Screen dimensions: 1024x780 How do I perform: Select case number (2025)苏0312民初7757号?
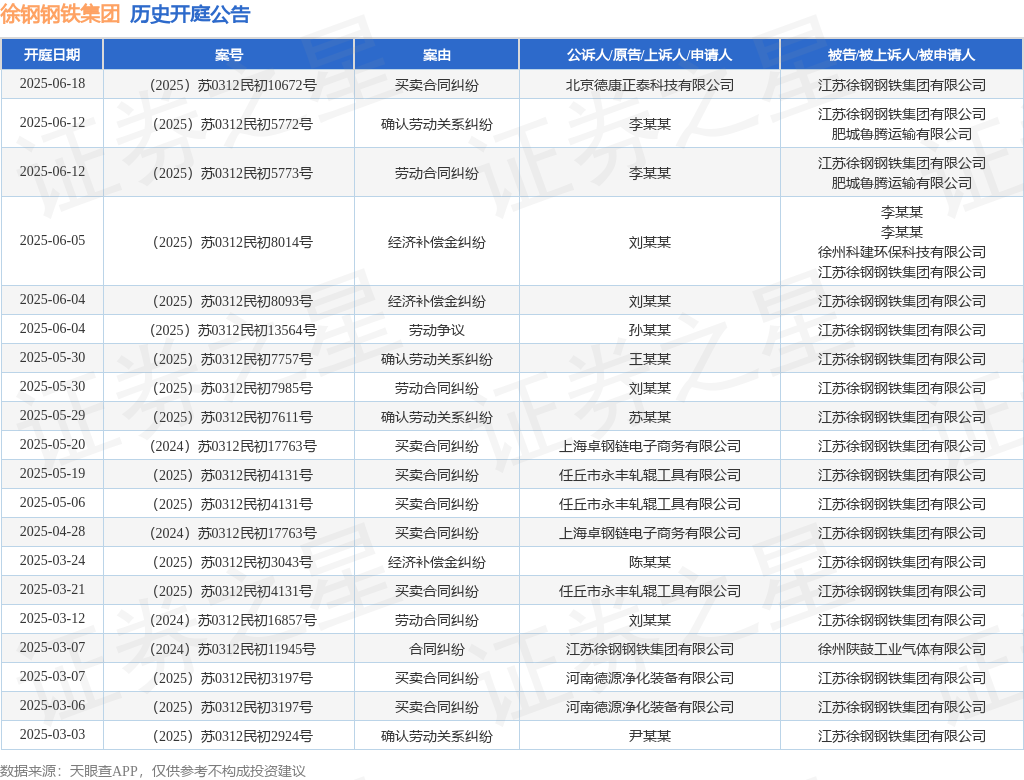tap(232, 359)
